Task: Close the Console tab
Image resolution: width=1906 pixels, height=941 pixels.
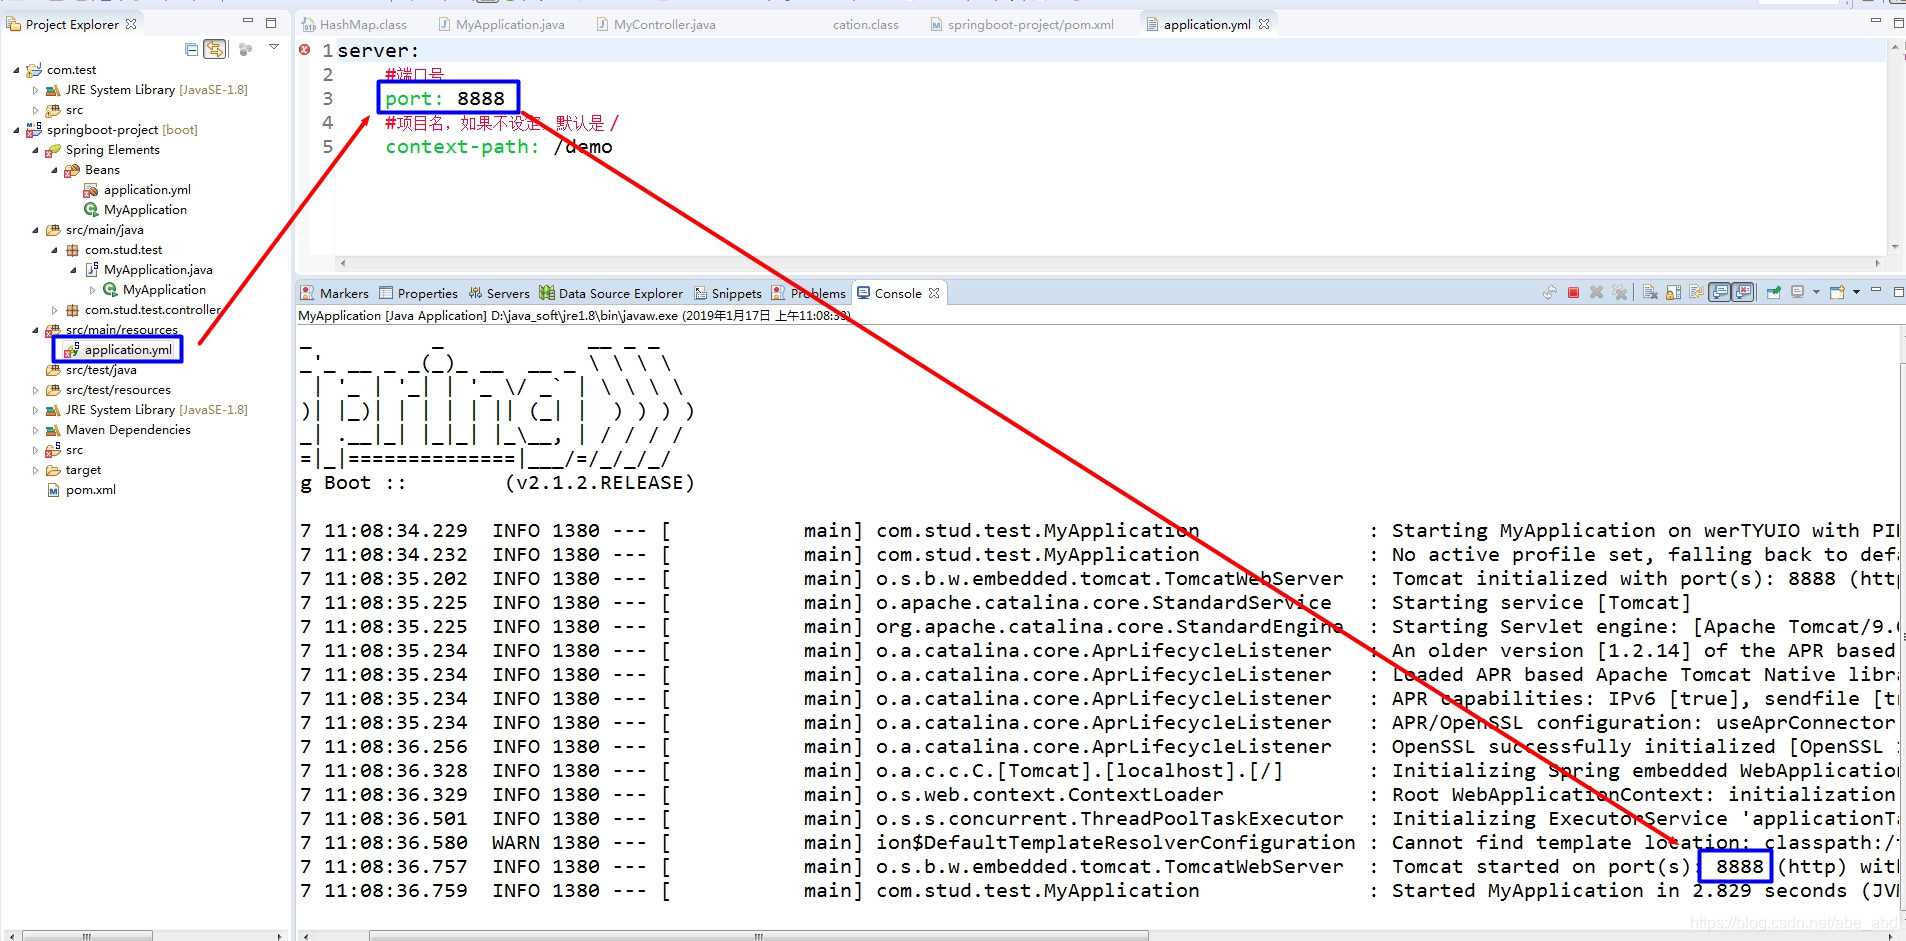Action: coord(934,293)
